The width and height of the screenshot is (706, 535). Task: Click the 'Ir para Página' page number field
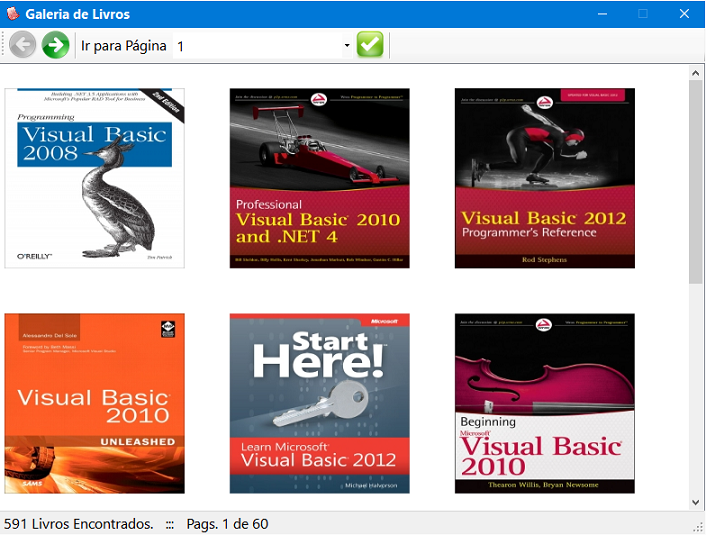262,45
